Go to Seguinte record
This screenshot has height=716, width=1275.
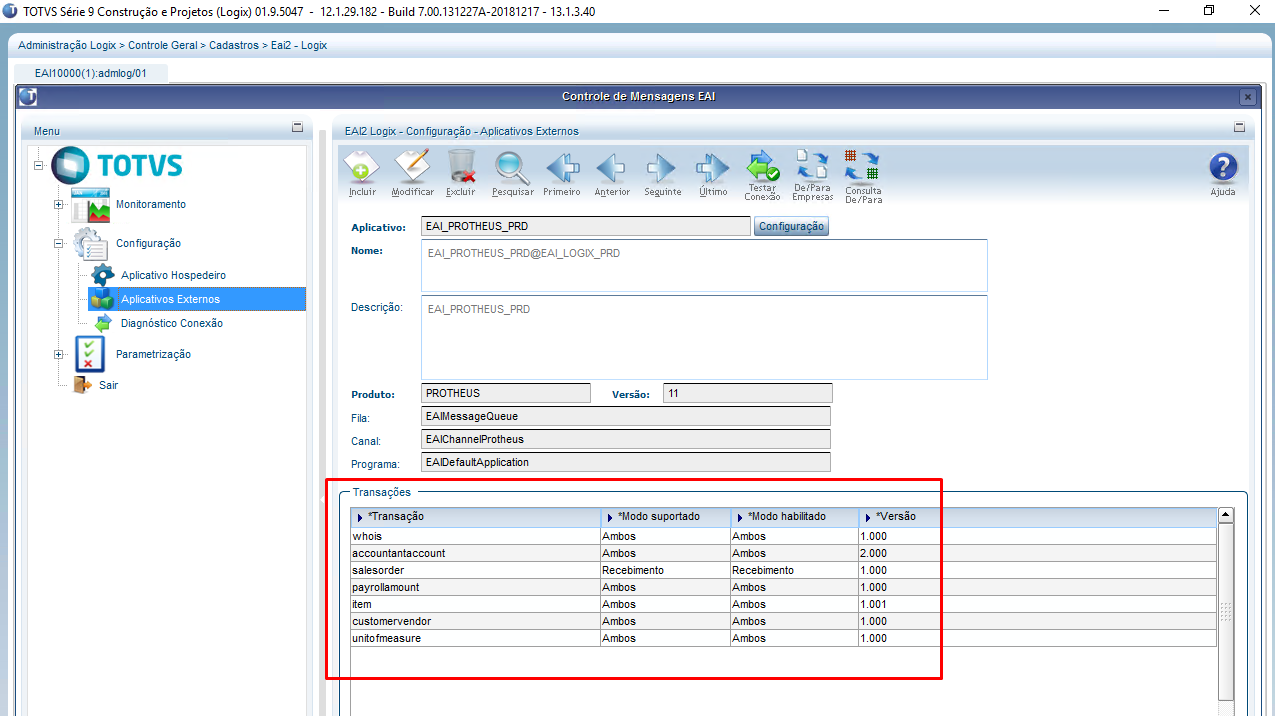[662, 166]
